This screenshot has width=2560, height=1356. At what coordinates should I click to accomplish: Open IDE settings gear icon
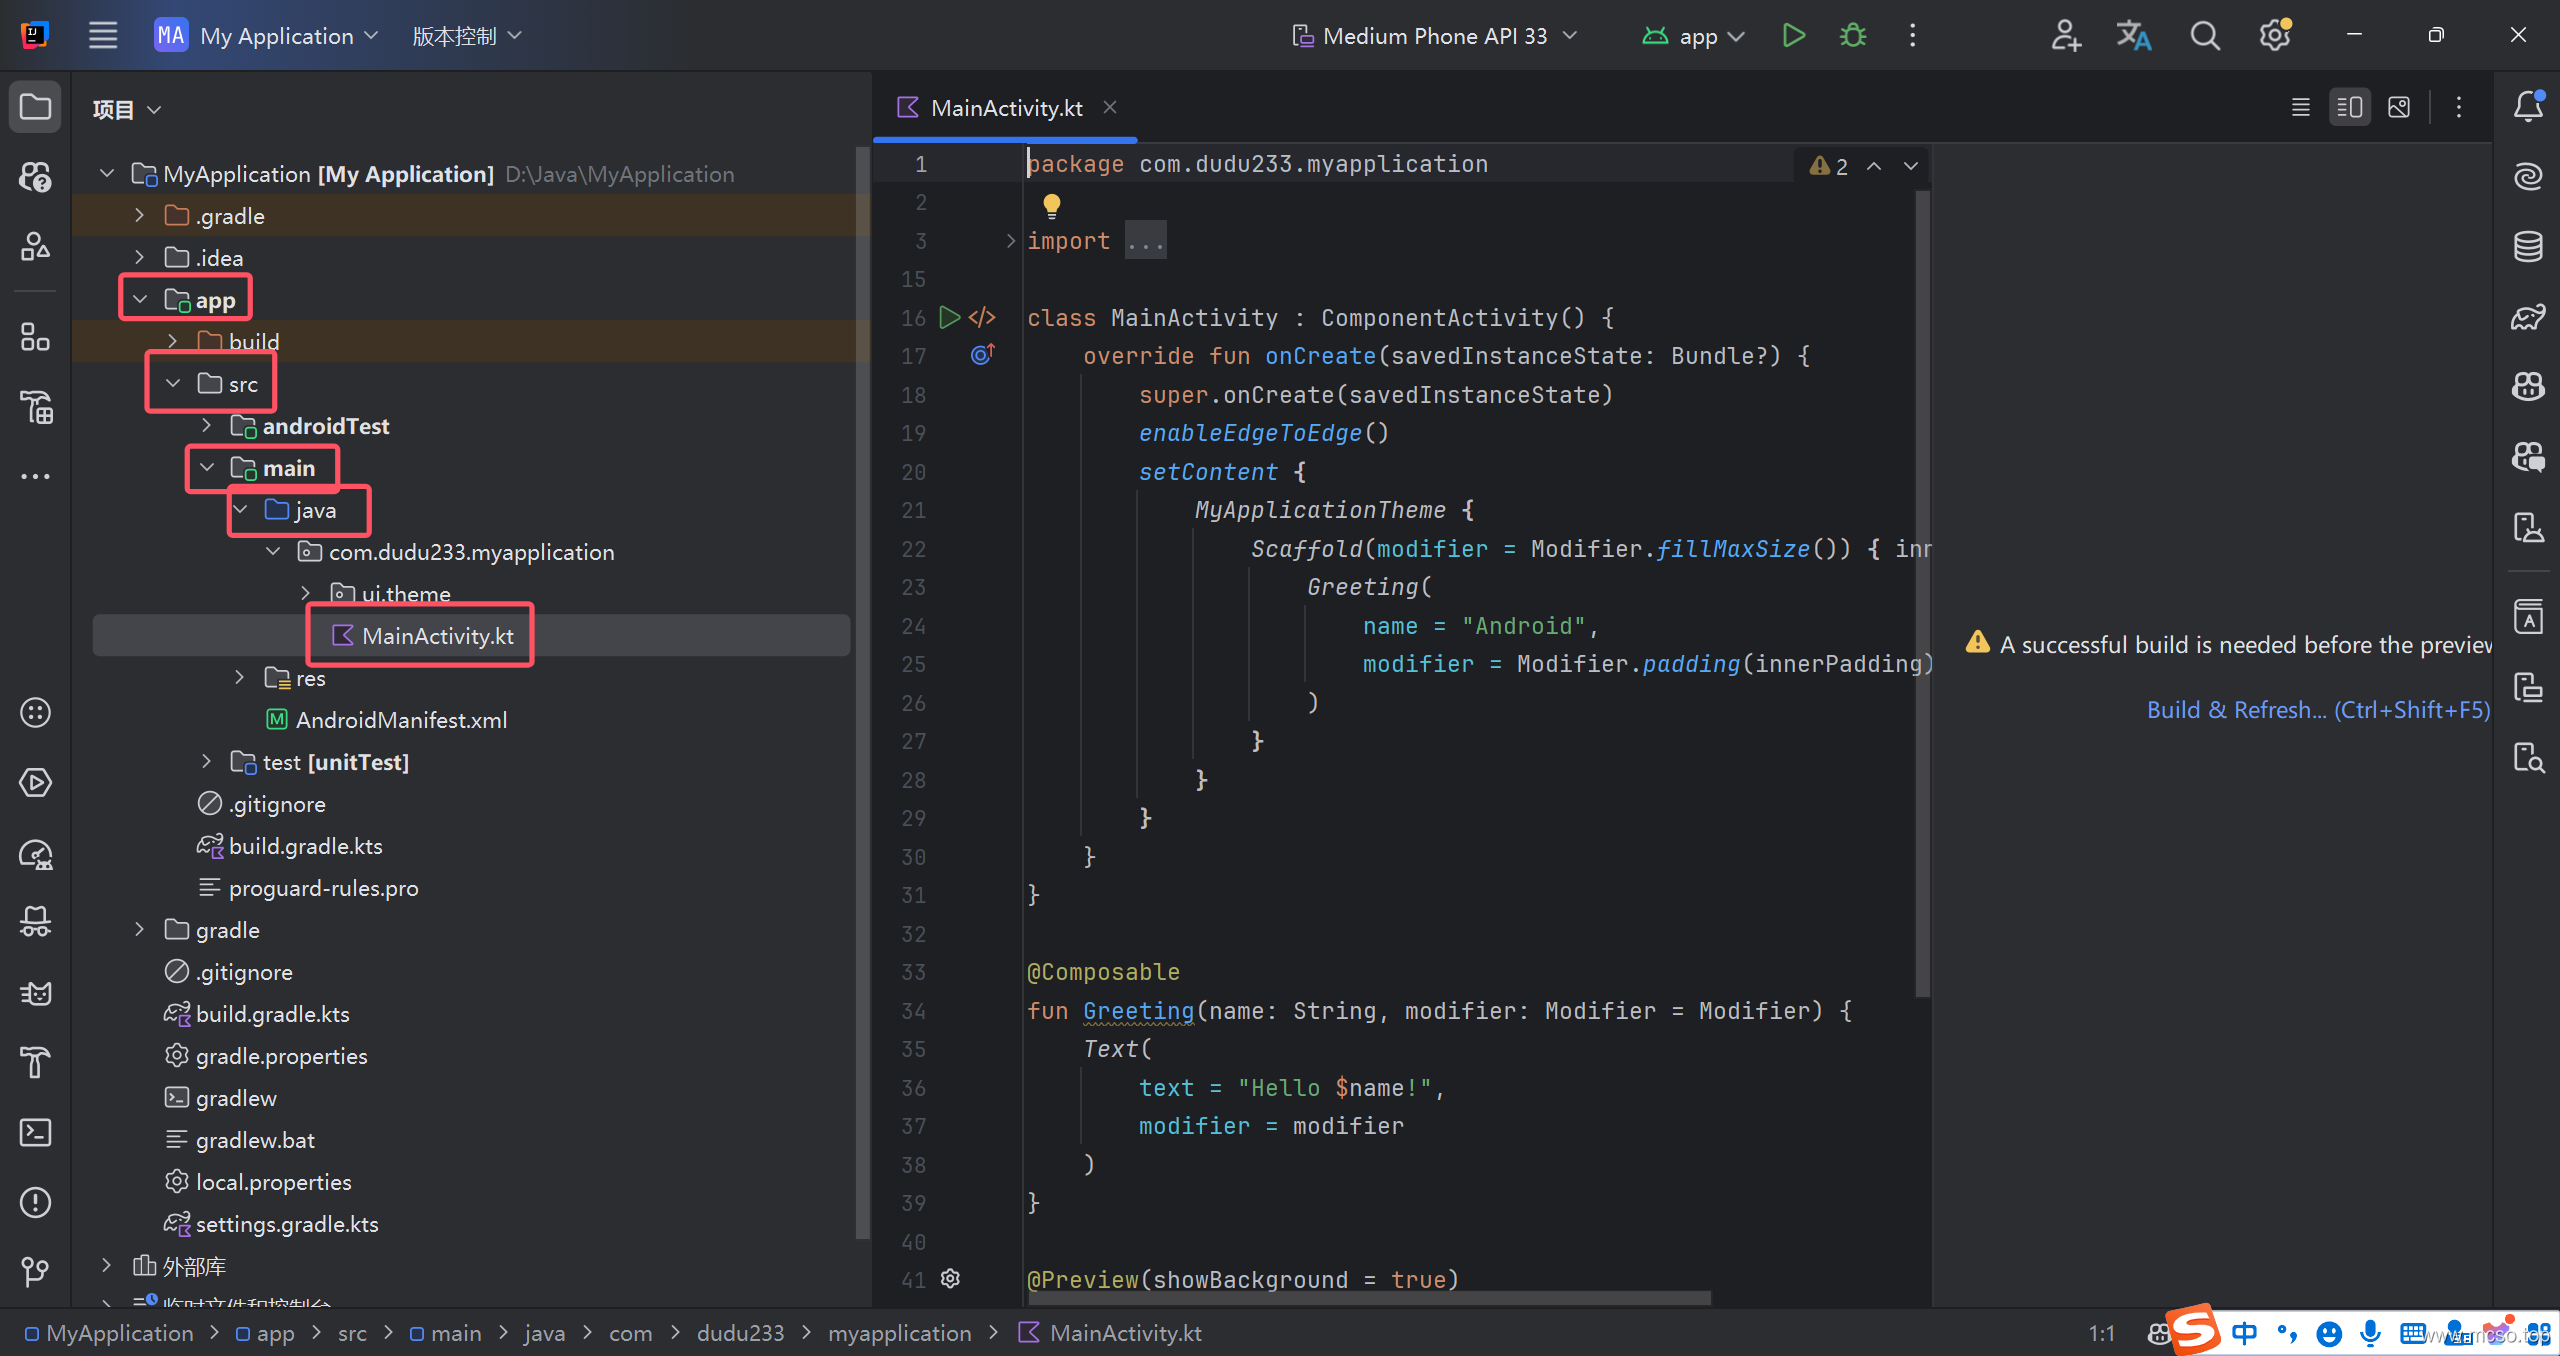(2275, 36)
